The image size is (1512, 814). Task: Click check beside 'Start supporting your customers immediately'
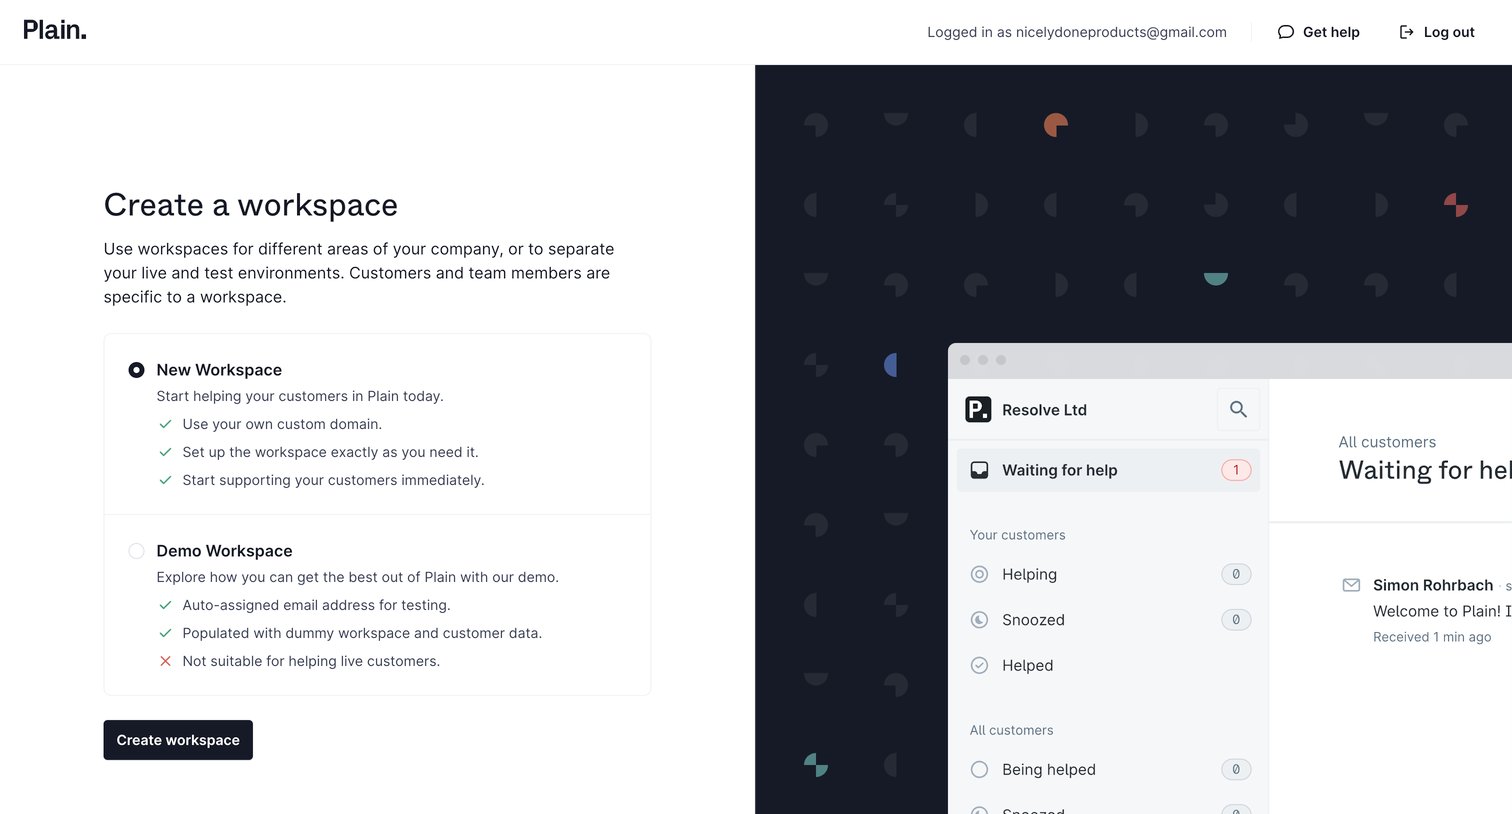165,480
